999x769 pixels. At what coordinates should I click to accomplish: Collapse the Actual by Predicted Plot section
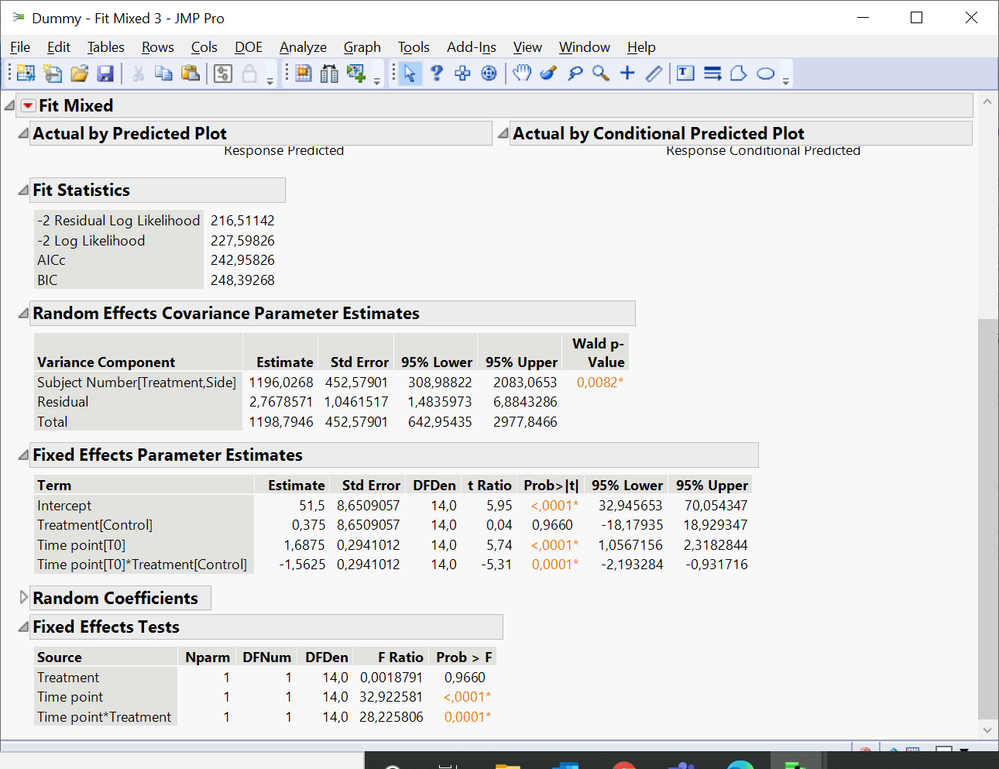[x=24, y=133]
